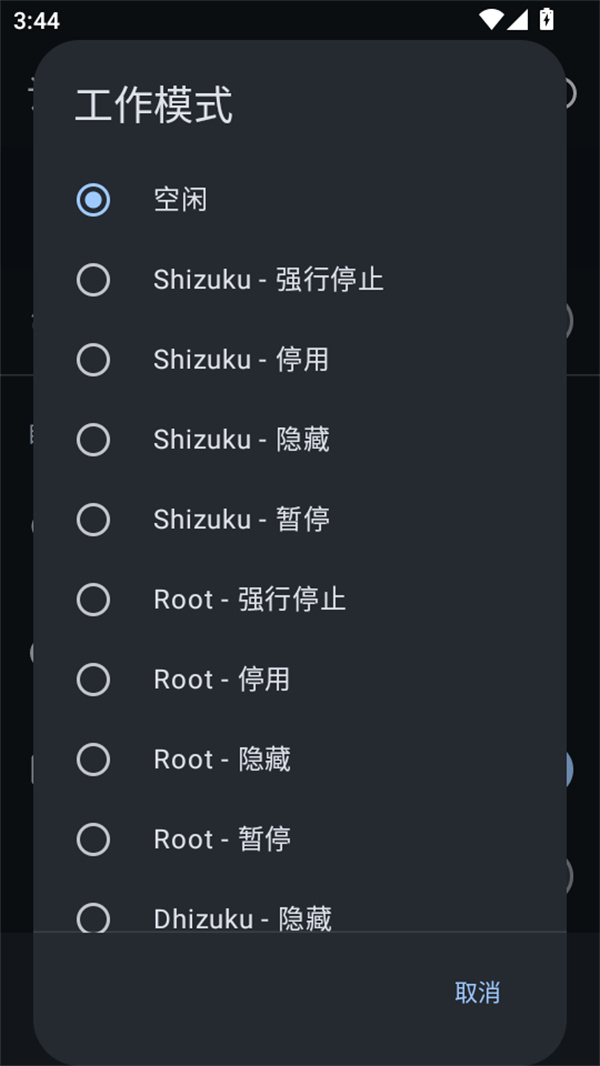600x1066 pixels.
Task: Select the Root - 强行停止 mode
Action: 250,600
